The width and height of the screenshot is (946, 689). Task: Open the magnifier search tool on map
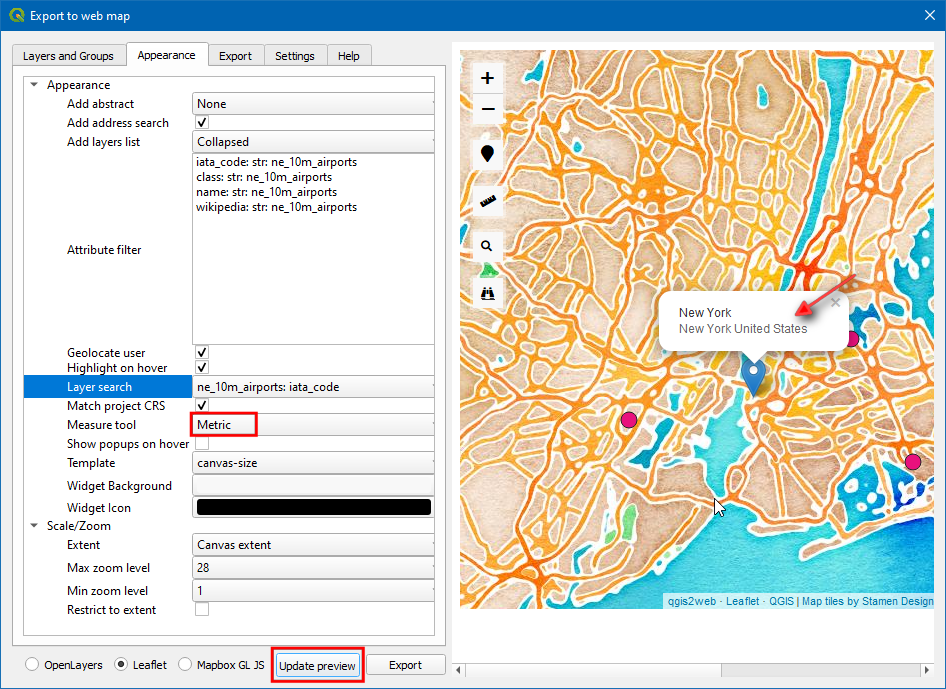[x=487, y=245]
